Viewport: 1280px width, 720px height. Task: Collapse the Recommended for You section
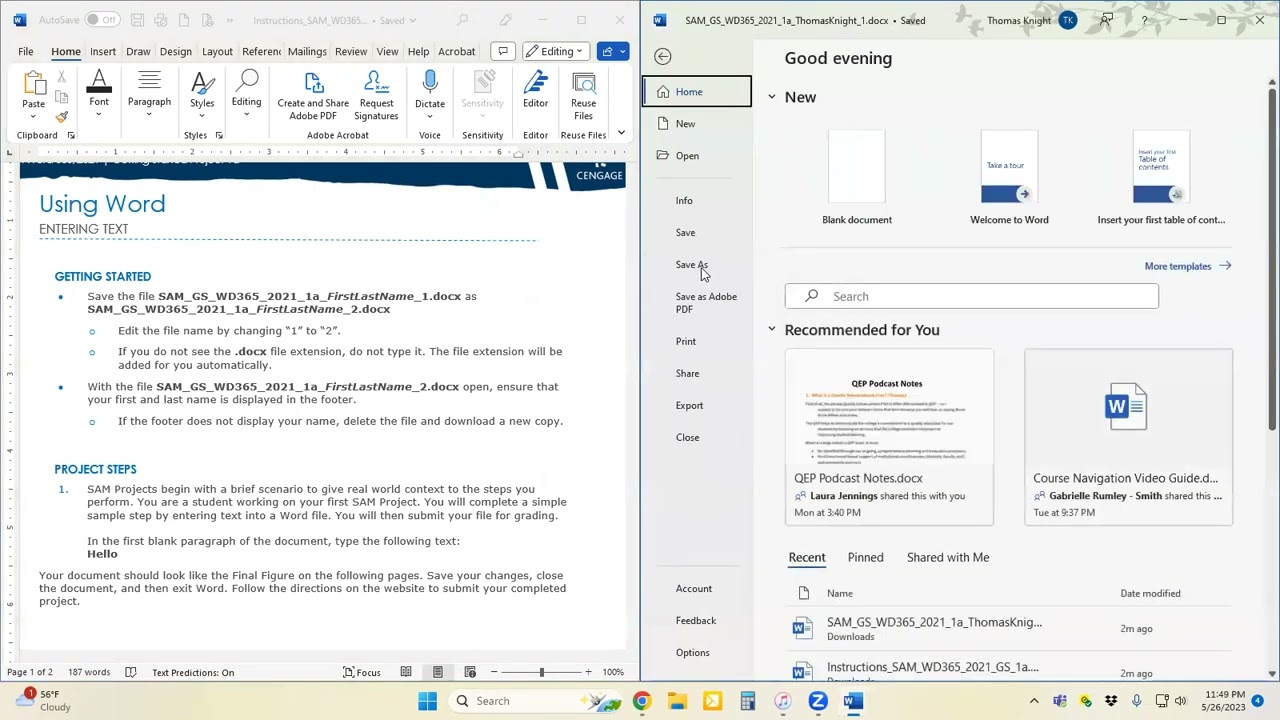tap(772, 330)
